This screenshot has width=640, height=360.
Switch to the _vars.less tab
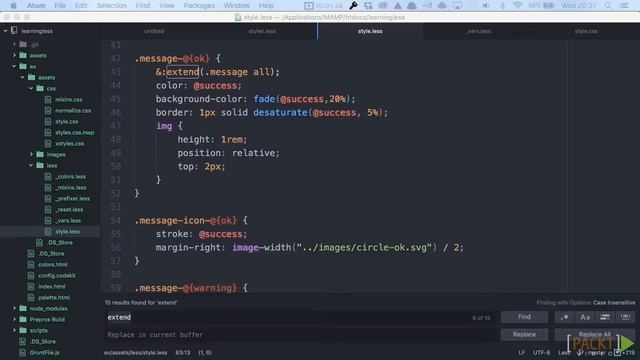point(478,31)
